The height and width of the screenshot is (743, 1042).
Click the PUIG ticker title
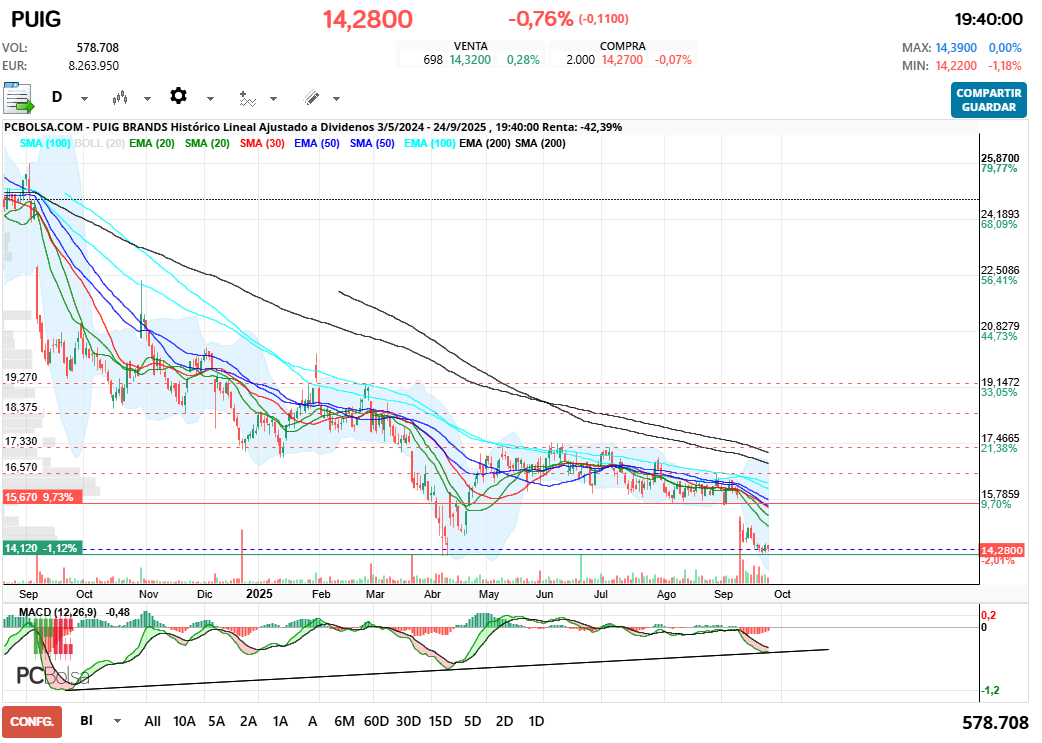(36, 19)
